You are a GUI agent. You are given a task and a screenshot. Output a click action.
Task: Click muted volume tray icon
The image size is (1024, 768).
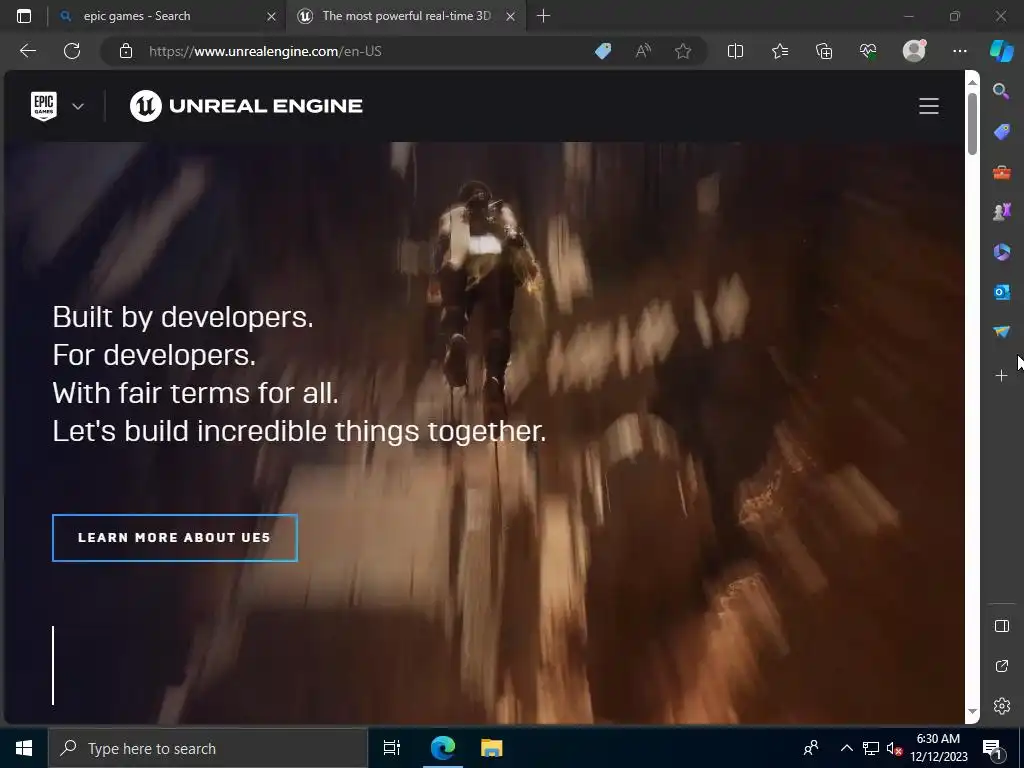point(894,748)
